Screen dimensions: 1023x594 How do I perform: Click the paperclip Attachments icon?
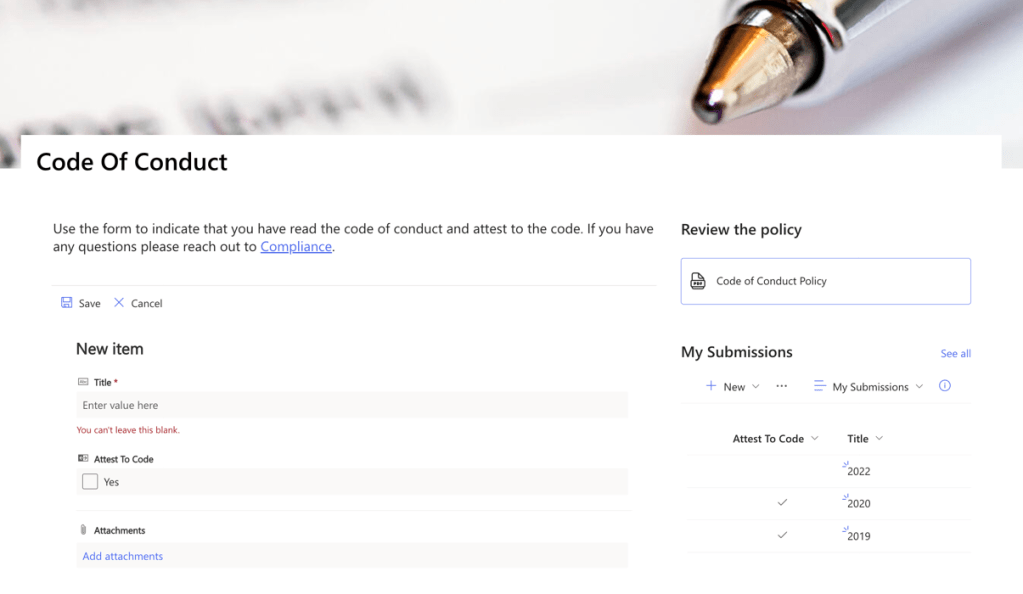click(x=83, y=530)
